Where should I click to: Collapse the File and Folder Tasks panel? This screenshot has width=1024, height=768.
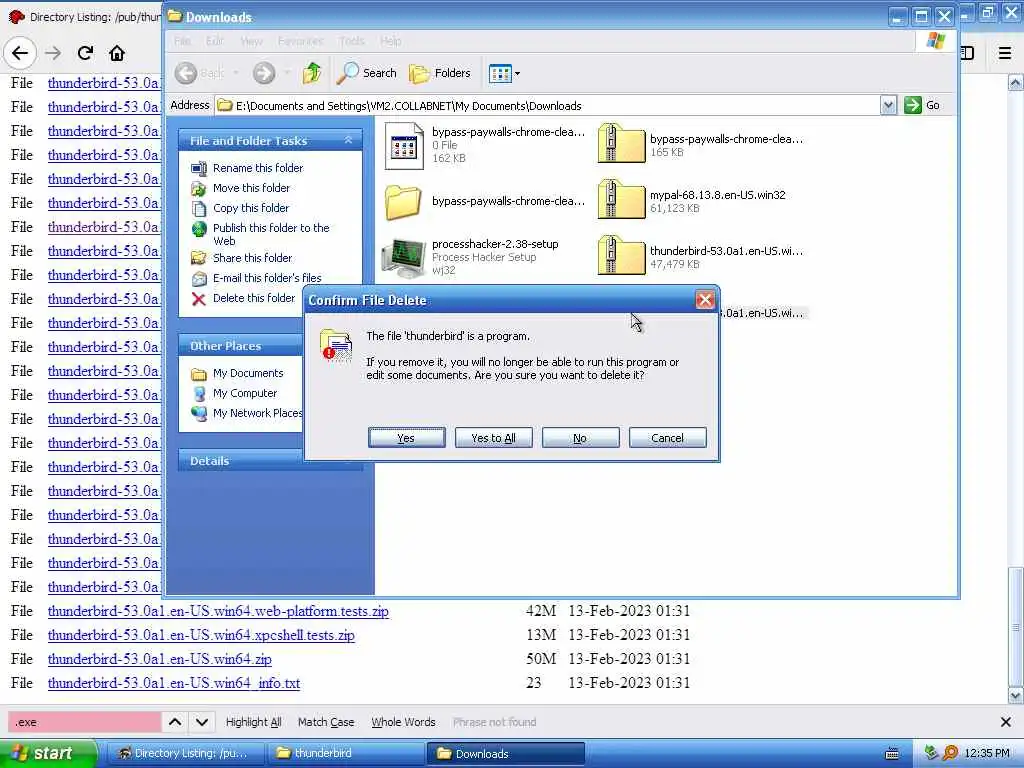tap(348, 140)
